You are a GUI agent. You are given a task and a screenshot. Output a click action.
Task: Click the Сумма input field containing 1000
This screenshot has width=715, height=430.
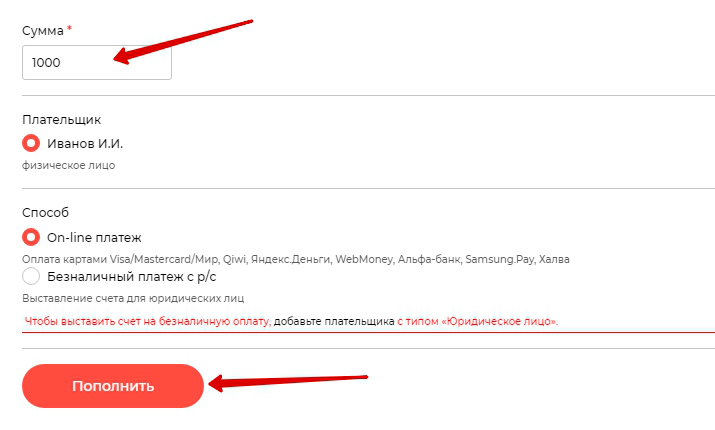click(x=96, y=62)
